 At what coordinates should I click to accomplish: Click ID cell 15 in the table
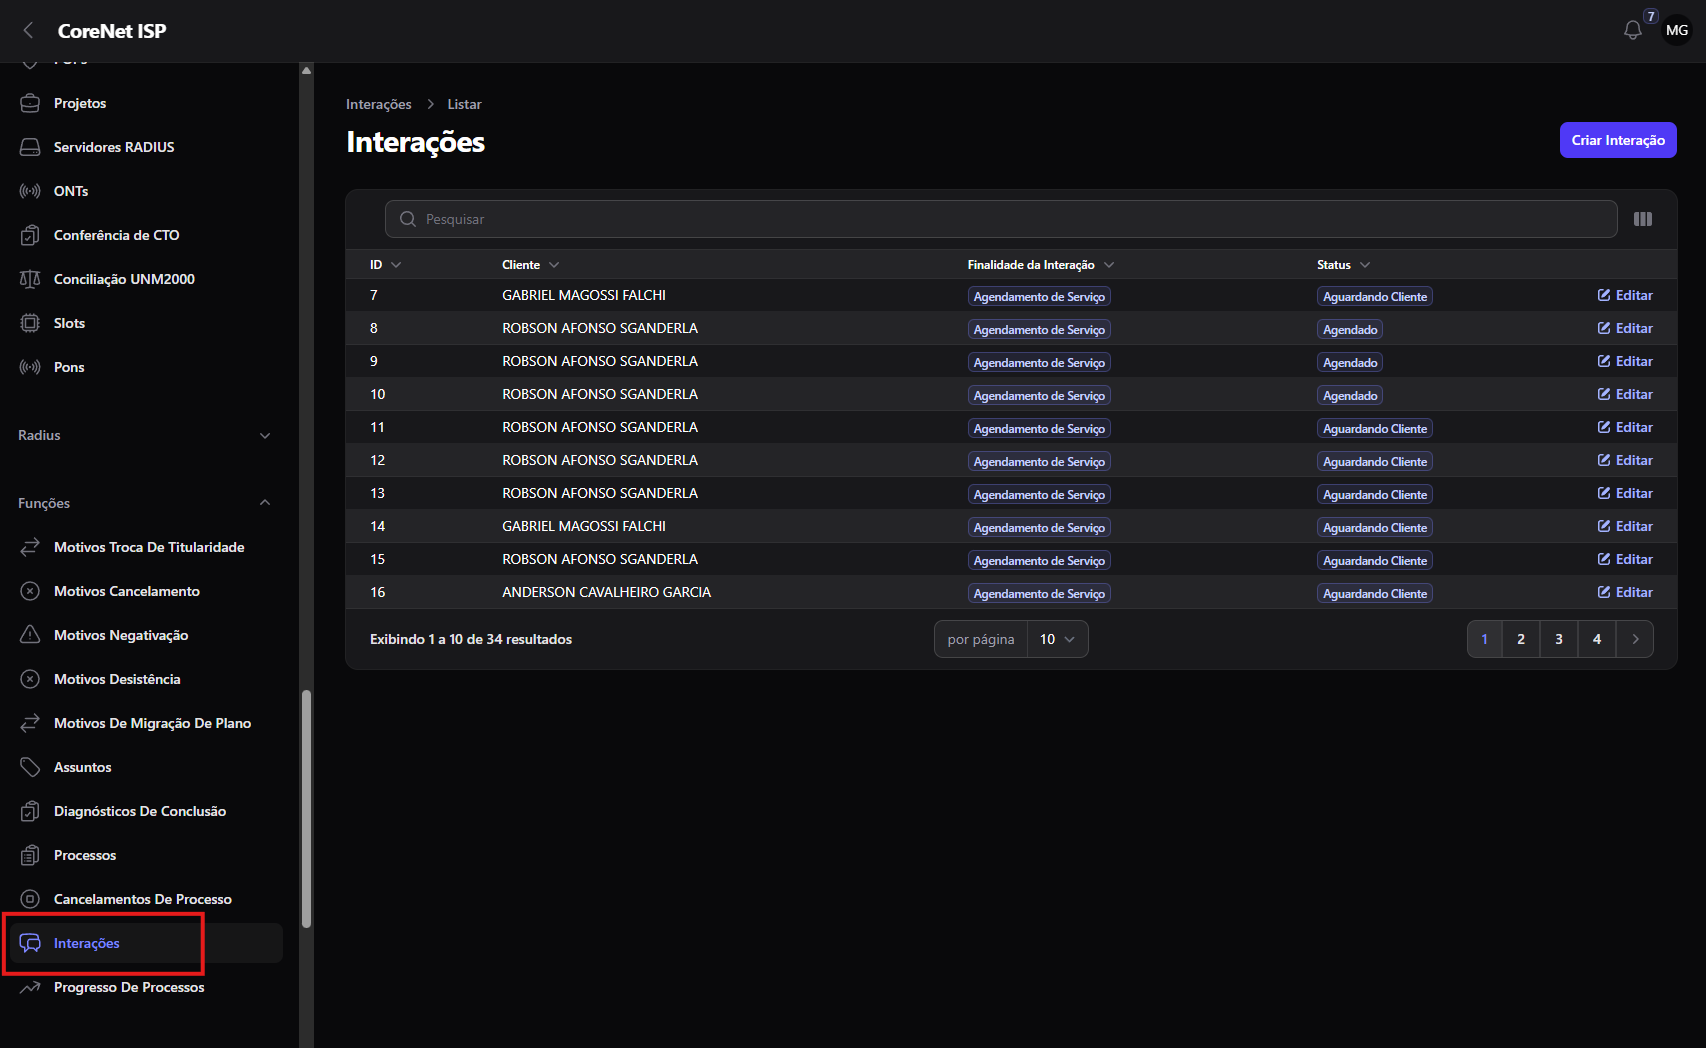[378, 559]
